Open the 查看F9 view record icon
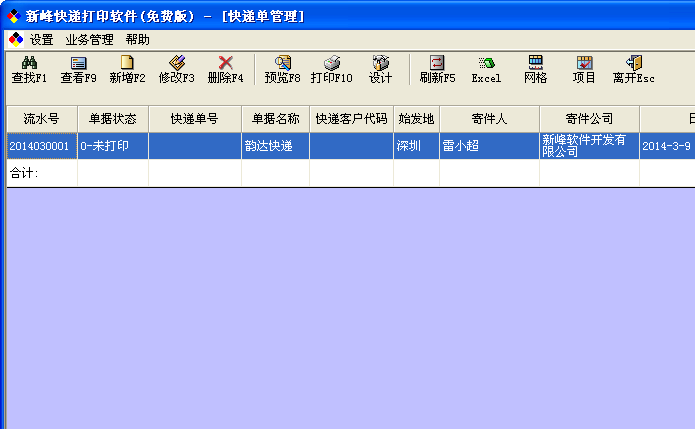 click(x=78, y=63)
